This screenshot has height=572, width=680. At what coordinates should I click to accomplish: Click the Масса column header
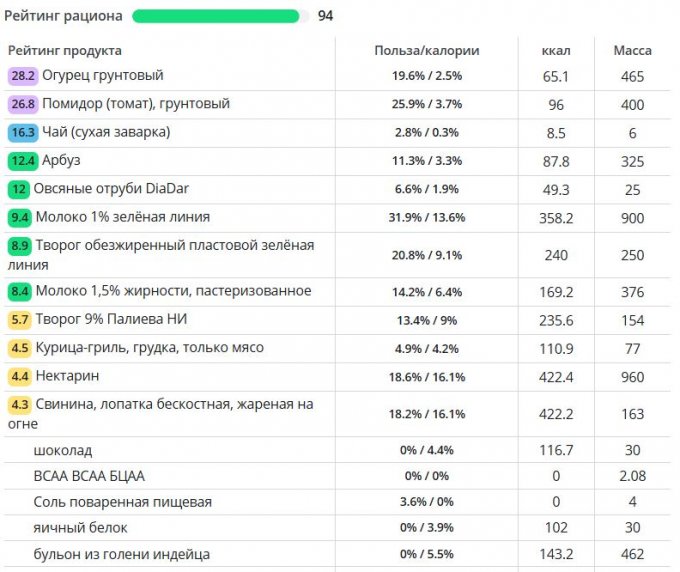[632, 50]
